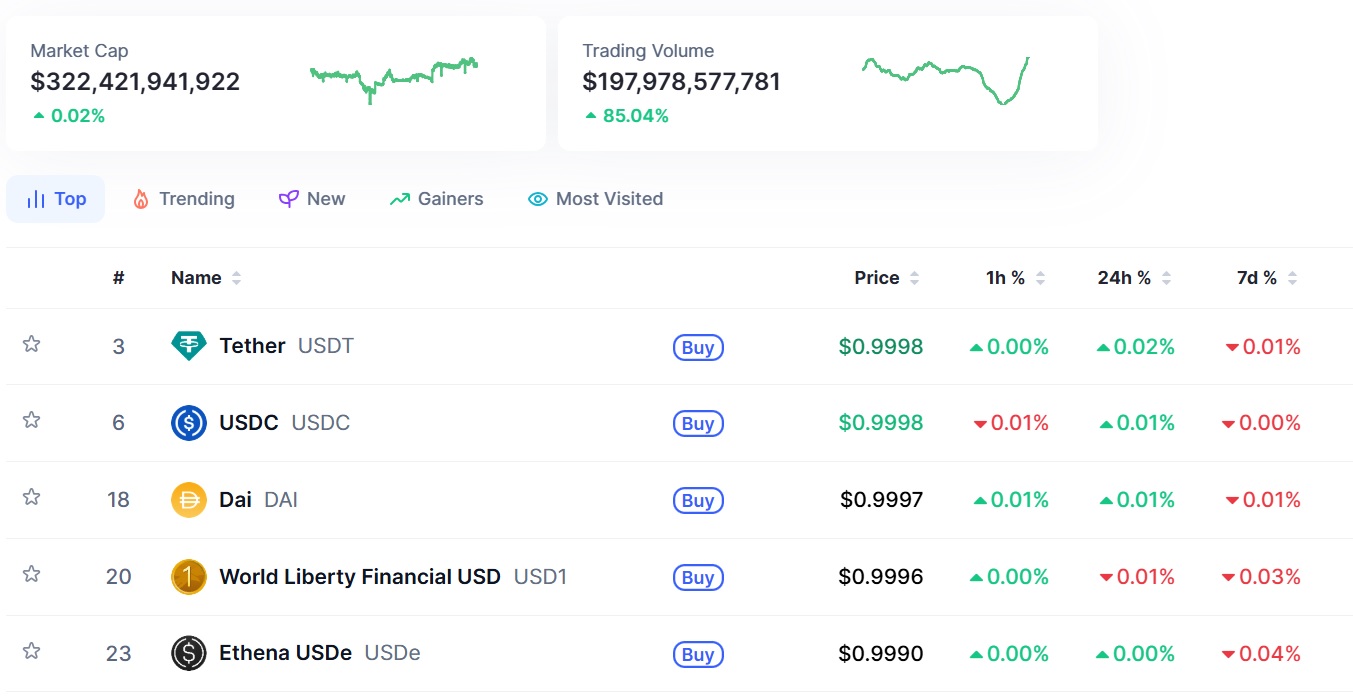Viewport: 1353px width, 699px height.
Task: Click the eye icon beside Most Visited
Action: point(538,199)
